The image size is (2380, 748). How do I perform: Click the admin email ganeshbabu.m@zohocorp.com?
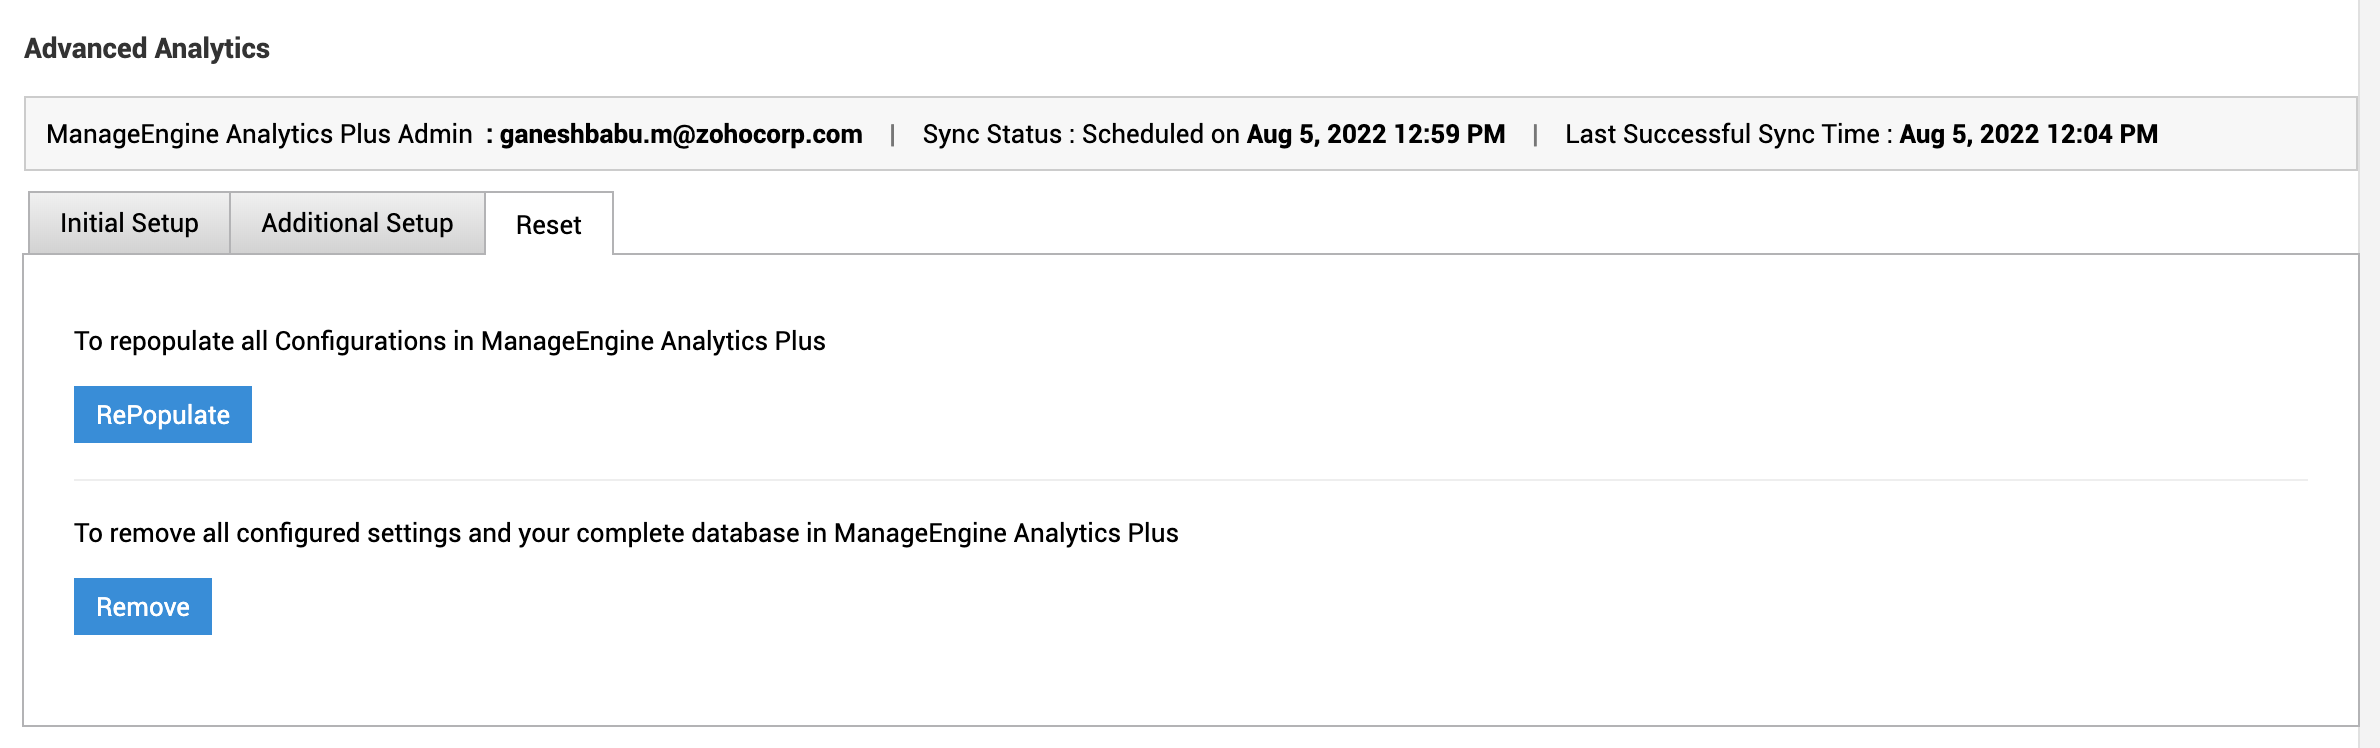tap(680, 134)
